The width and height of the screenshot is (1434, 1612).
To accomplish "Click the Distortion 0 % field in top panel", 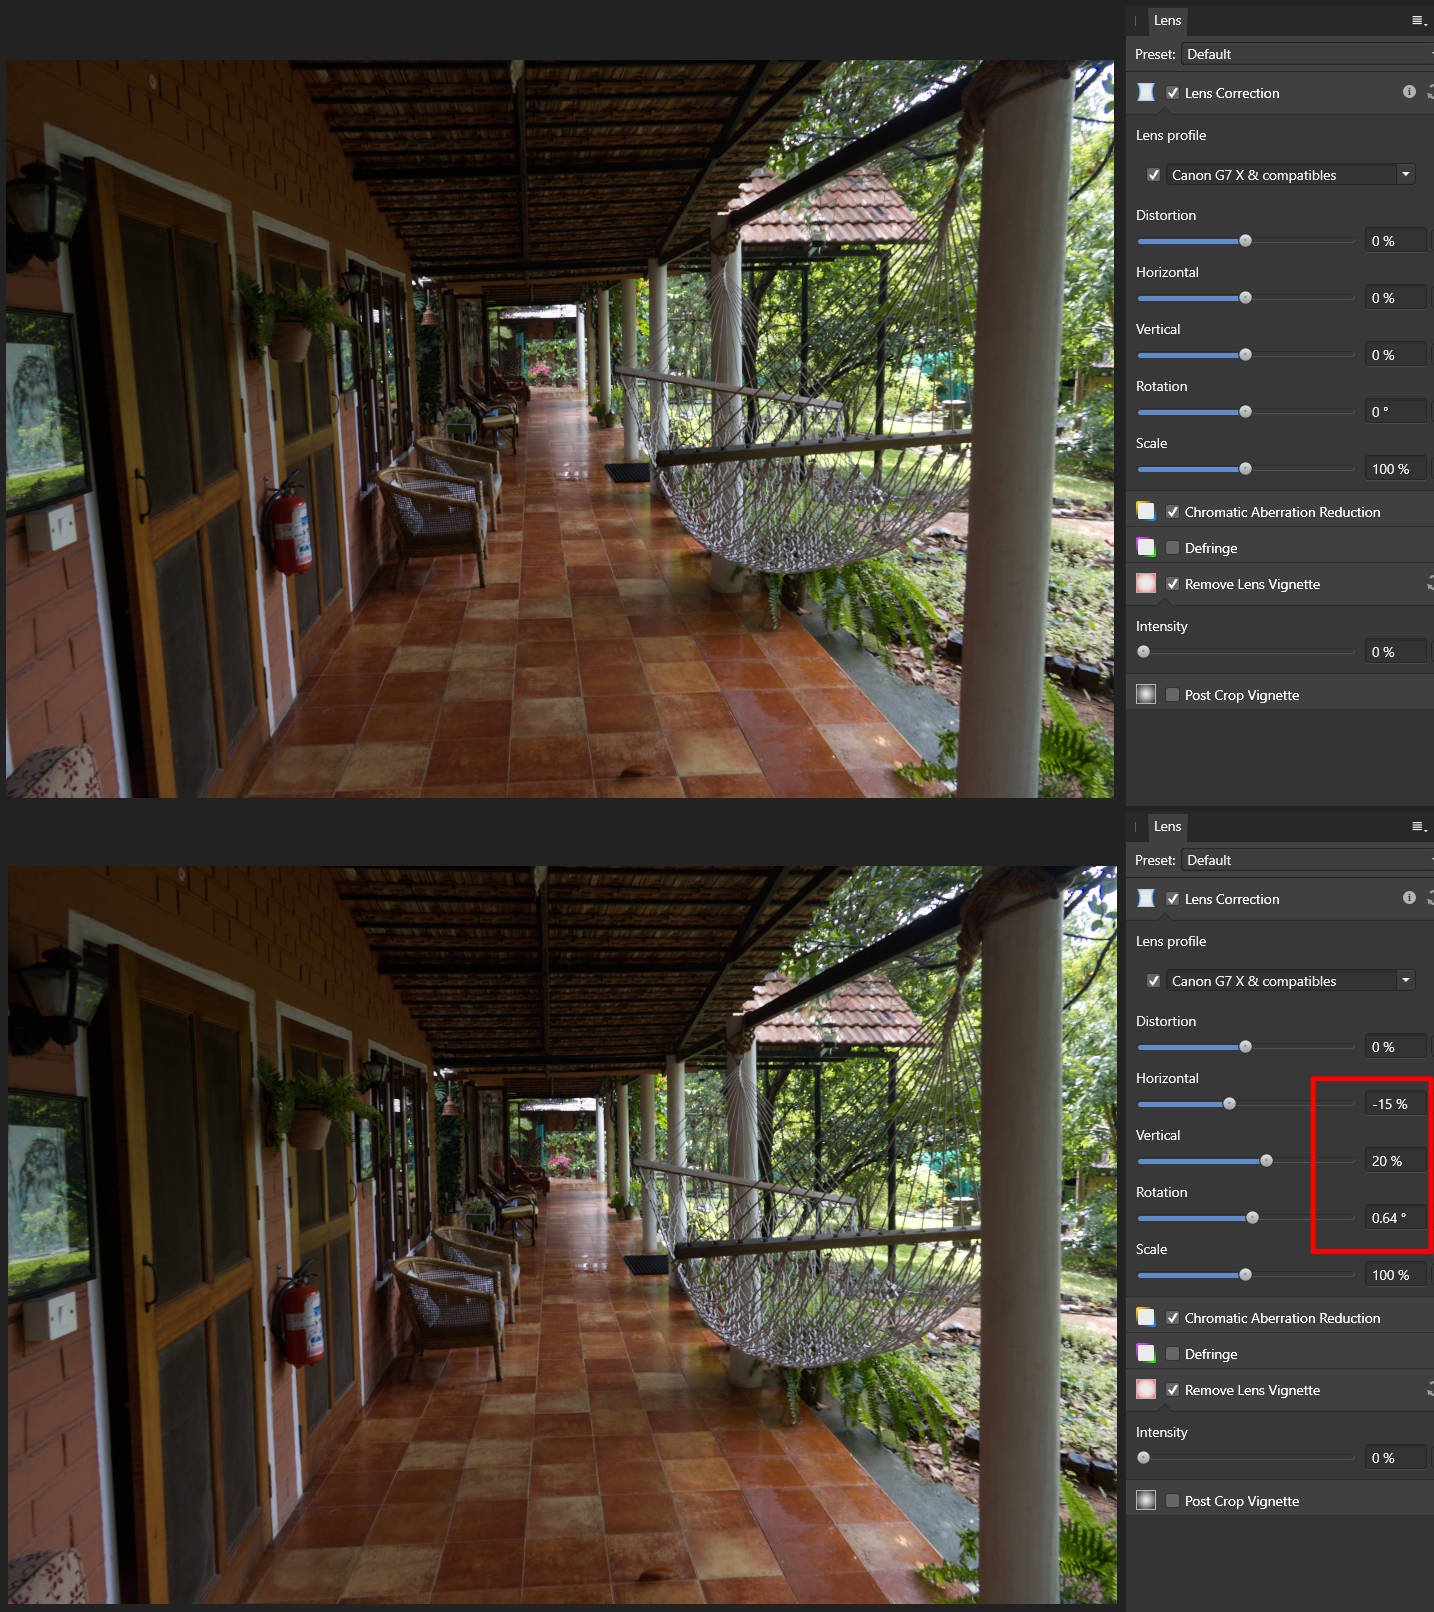I will 1396,241.
